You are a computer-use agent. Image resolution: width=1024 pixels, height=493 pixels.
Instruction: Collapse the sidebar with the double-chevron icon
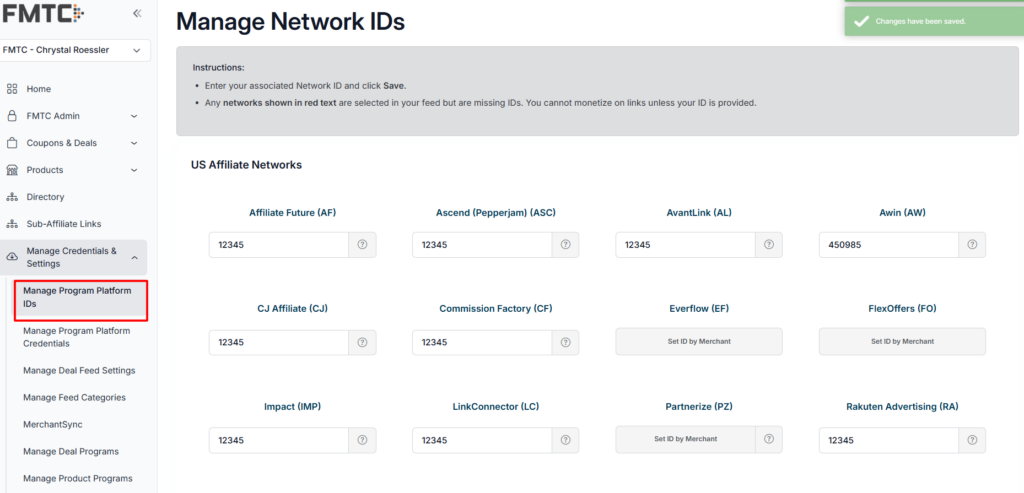[137, 14]
